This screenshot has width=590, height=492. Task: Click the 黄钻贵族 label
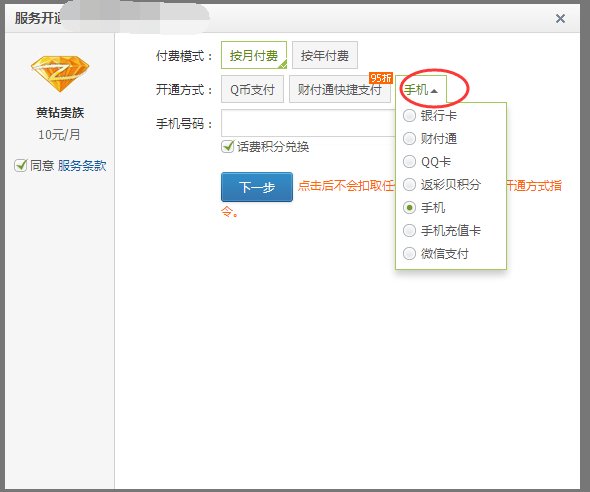[x=60, y=112]
